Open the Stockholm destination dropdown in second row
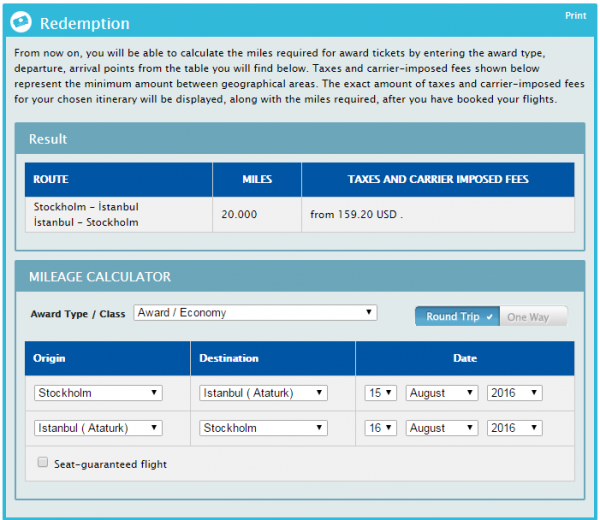Screen dimensions: 600x520 tap(263, 428)
